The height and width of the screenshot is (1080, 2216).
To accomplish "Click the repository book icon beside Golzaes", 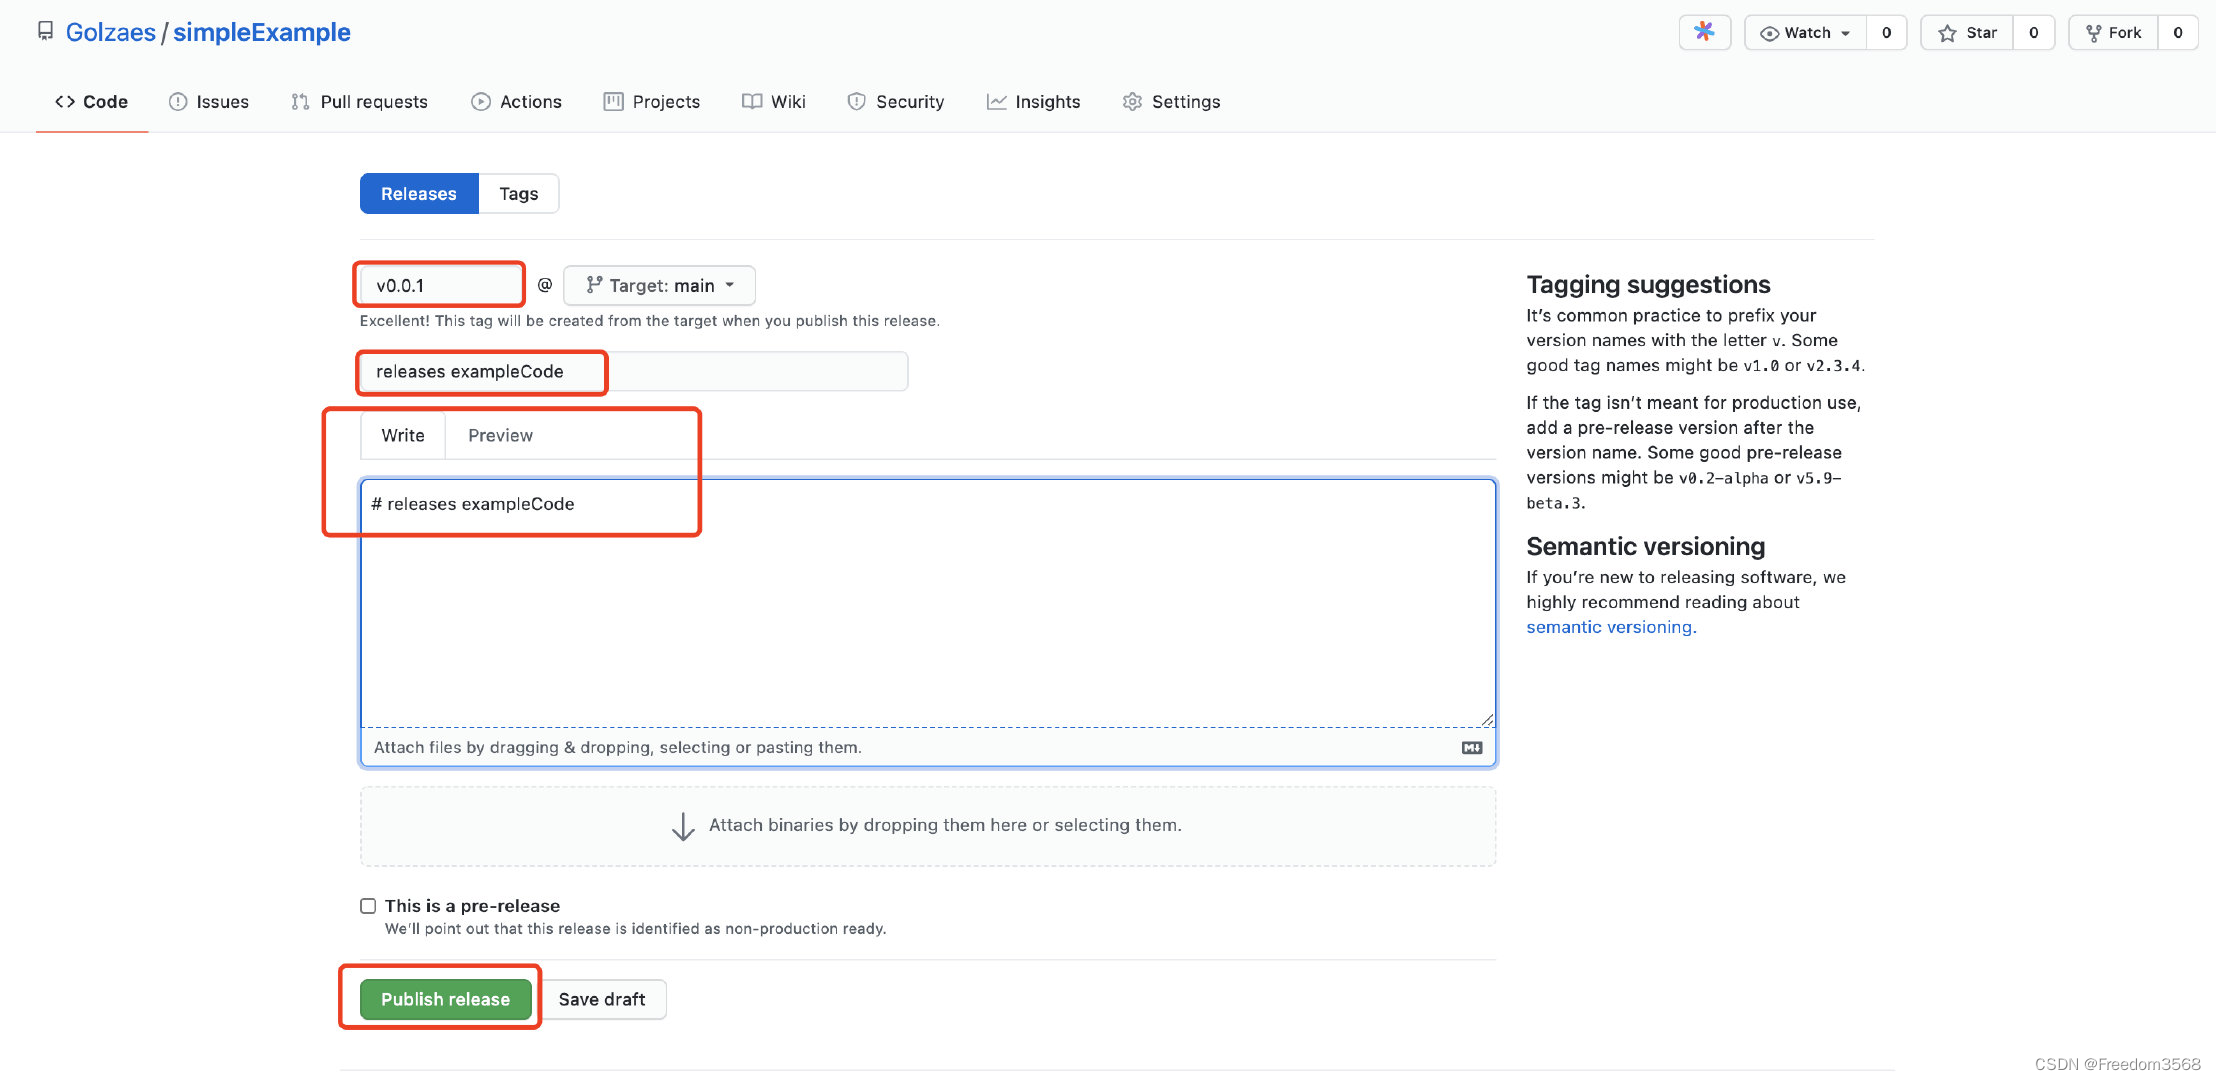I will point(45,32).
